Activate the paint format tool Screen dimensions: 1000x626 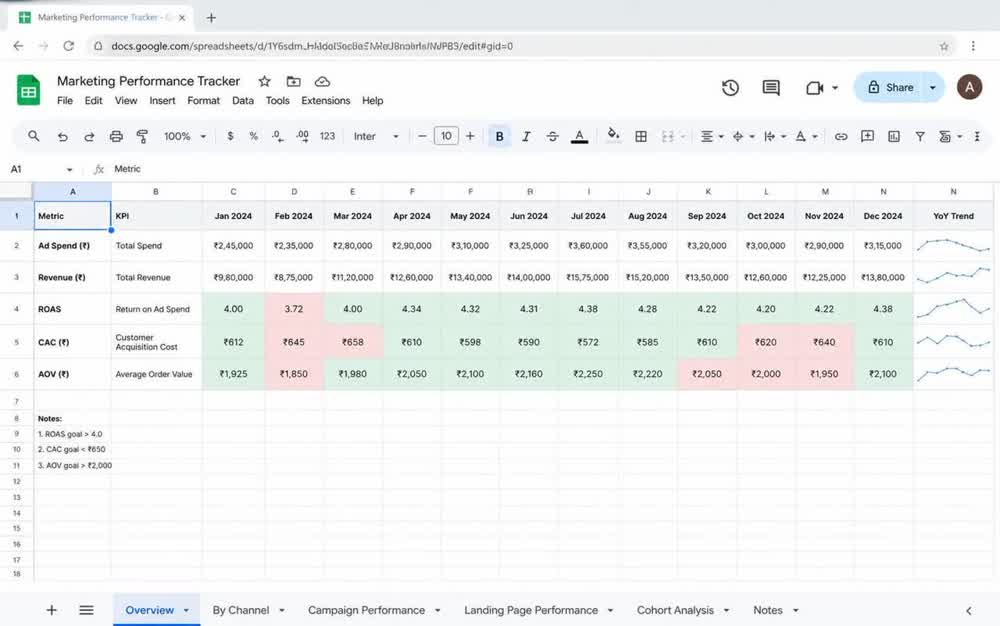142,136
